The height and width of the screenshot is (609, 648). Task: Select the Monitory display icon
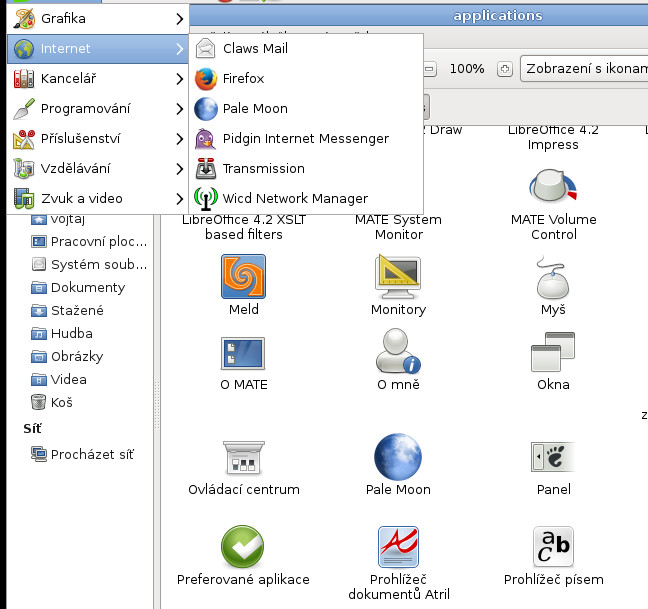398,277
